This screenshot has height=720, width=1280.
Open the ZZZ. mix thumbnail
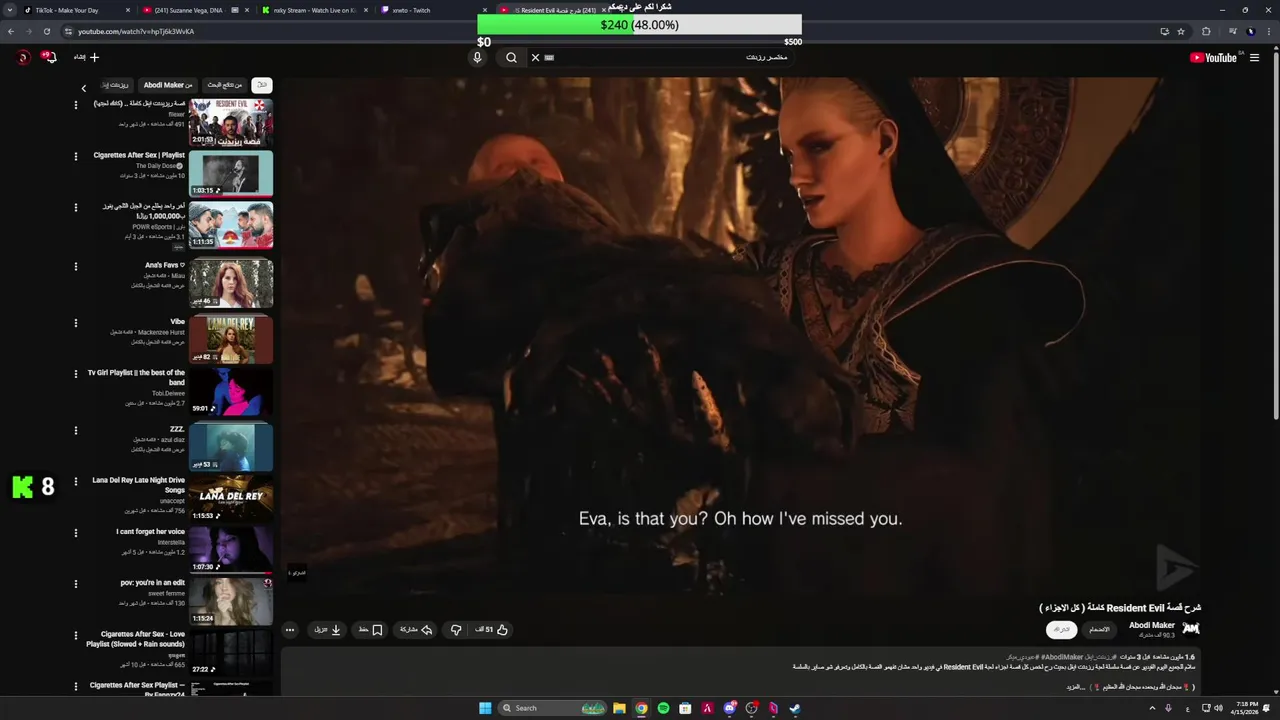pyautogui.click(x=231, y=446)
